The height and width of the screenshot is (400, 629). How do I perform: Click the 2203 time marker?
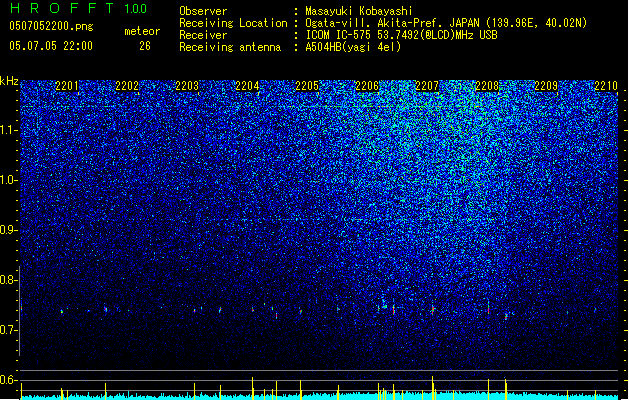click(187, 86)
